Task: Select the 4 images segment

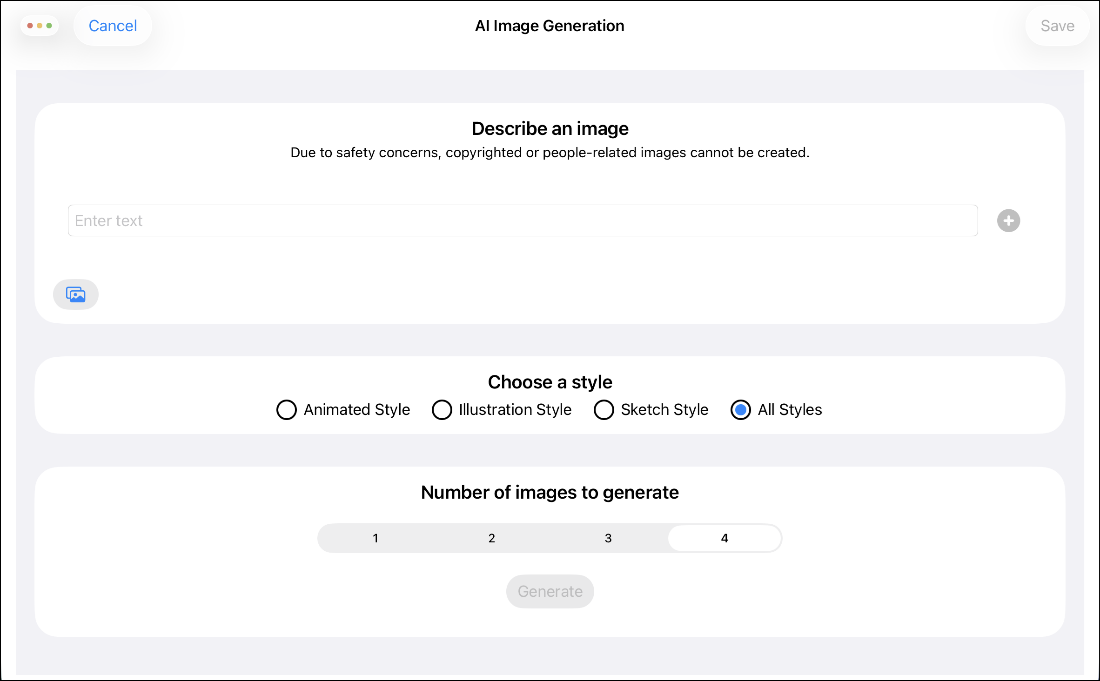Action: click(x=724, y=538)
